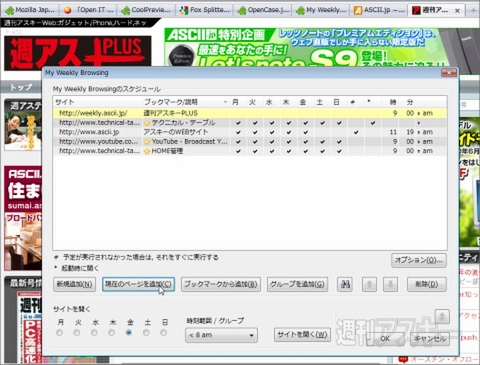480x365 pixels.
Task: Select the 火 radio button
Action: [x=77, y=333]
